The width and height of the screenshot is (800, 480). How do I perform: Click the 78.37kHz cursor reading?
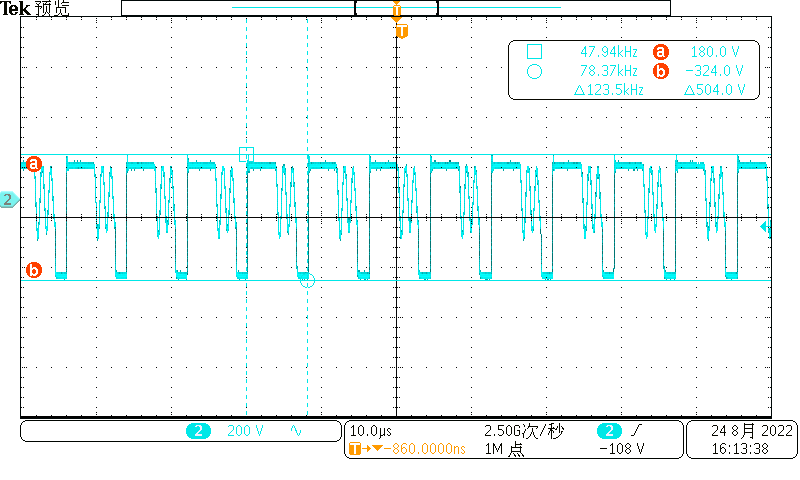point(609,71)
